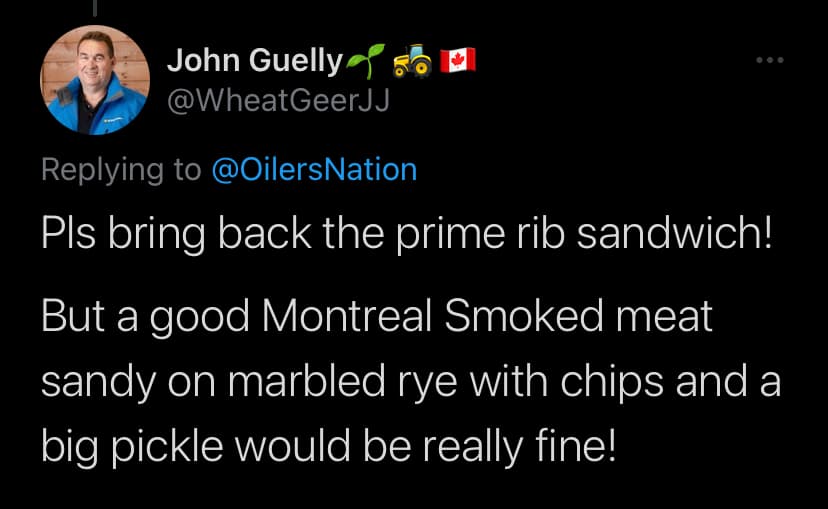This screenshot has width=828, height=509.
Task: Click John Guelly's profile picture
Action: [95, 80]
